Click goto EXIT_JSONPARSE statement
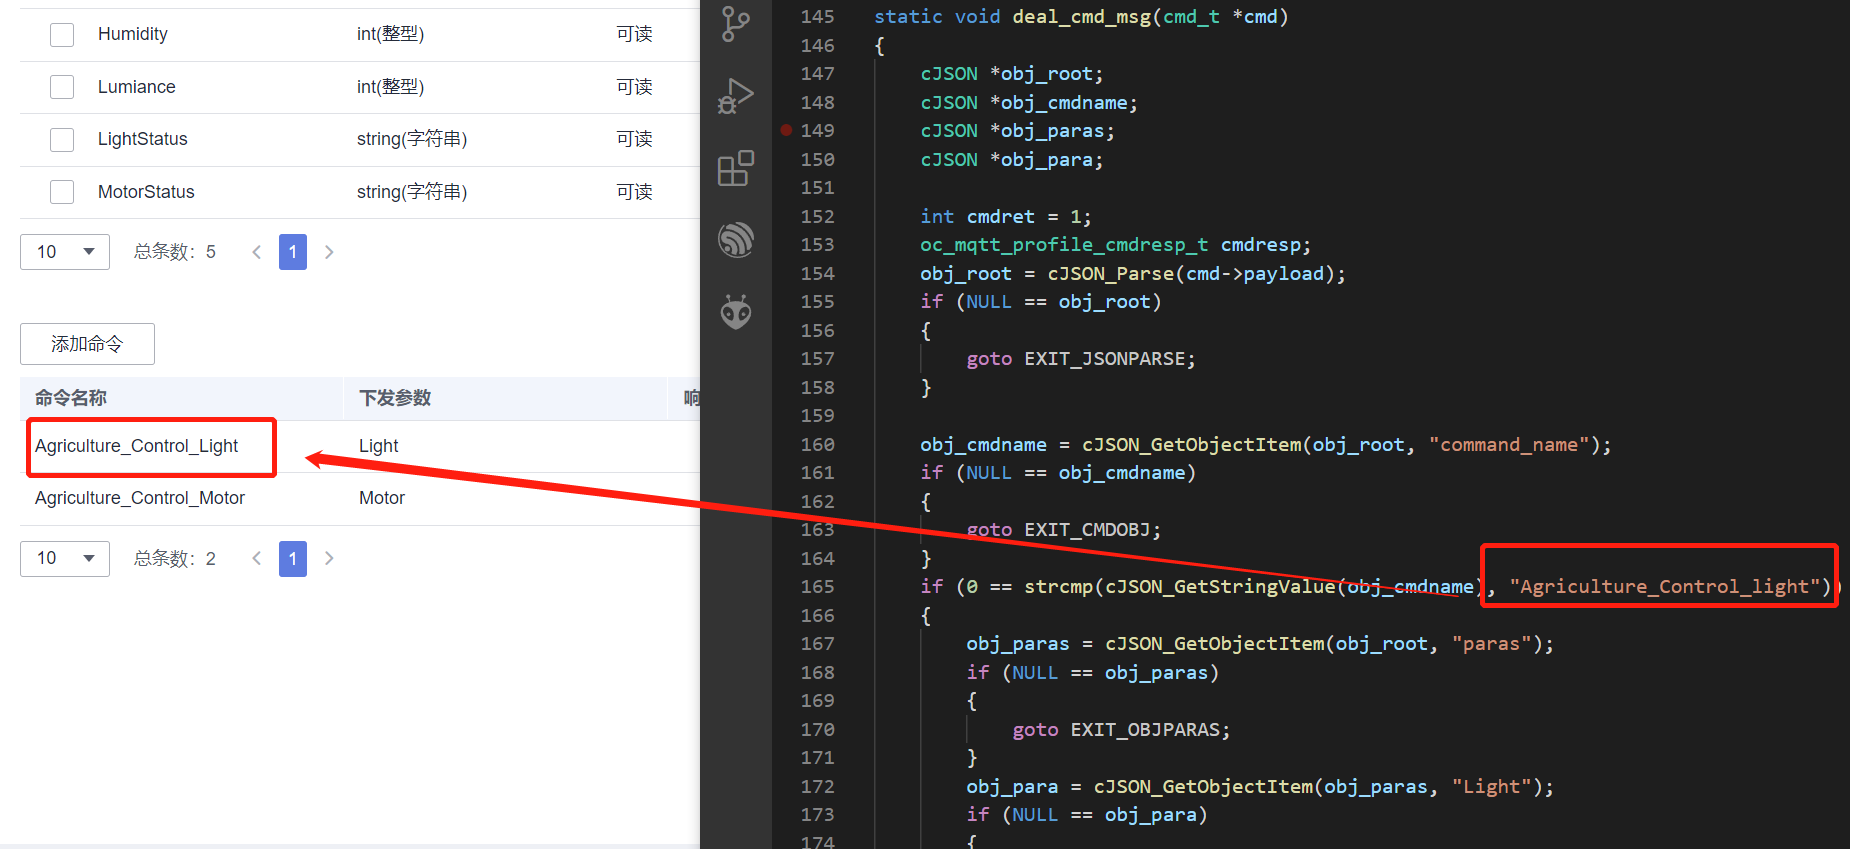This screenshot has height=849, width=1850. [1080, 359]
